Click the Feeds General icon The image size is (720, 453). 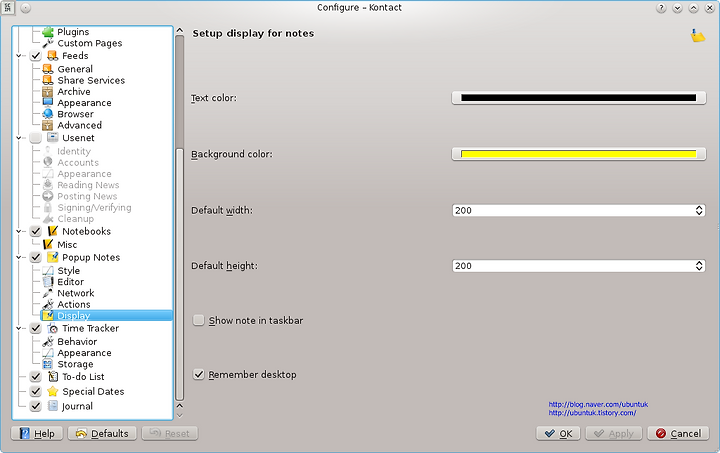pos(48,69)
